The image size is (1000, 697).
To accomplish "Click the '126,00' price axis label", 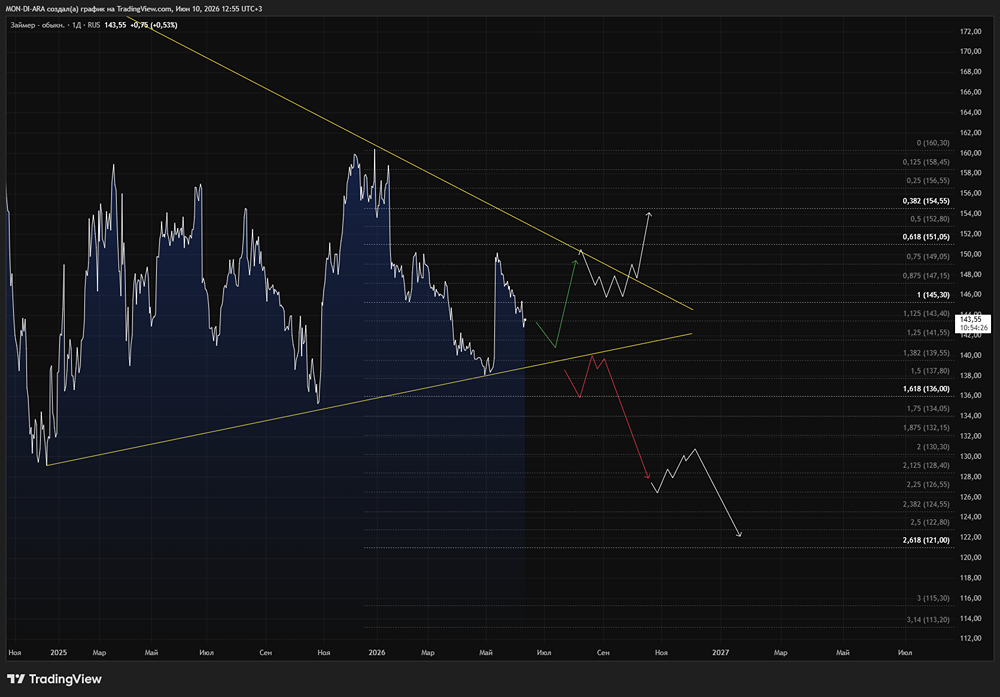I will (x=971, y=497).
